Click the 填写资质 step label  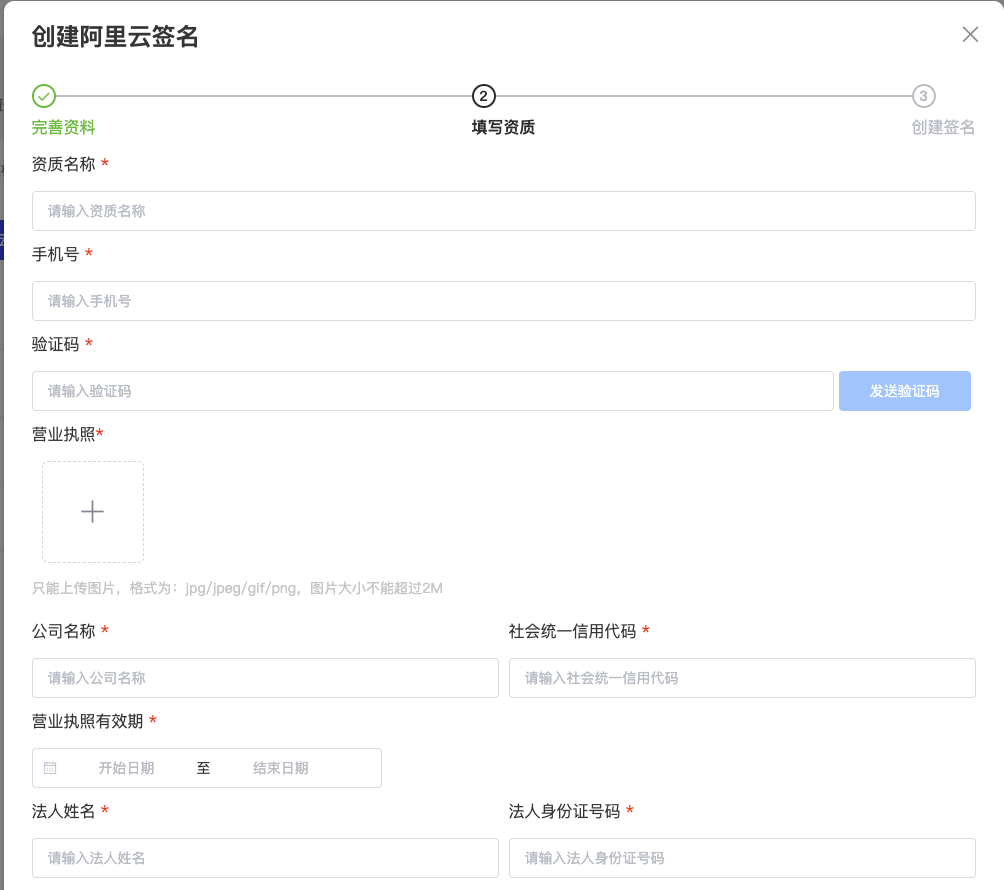coord(503,127)
